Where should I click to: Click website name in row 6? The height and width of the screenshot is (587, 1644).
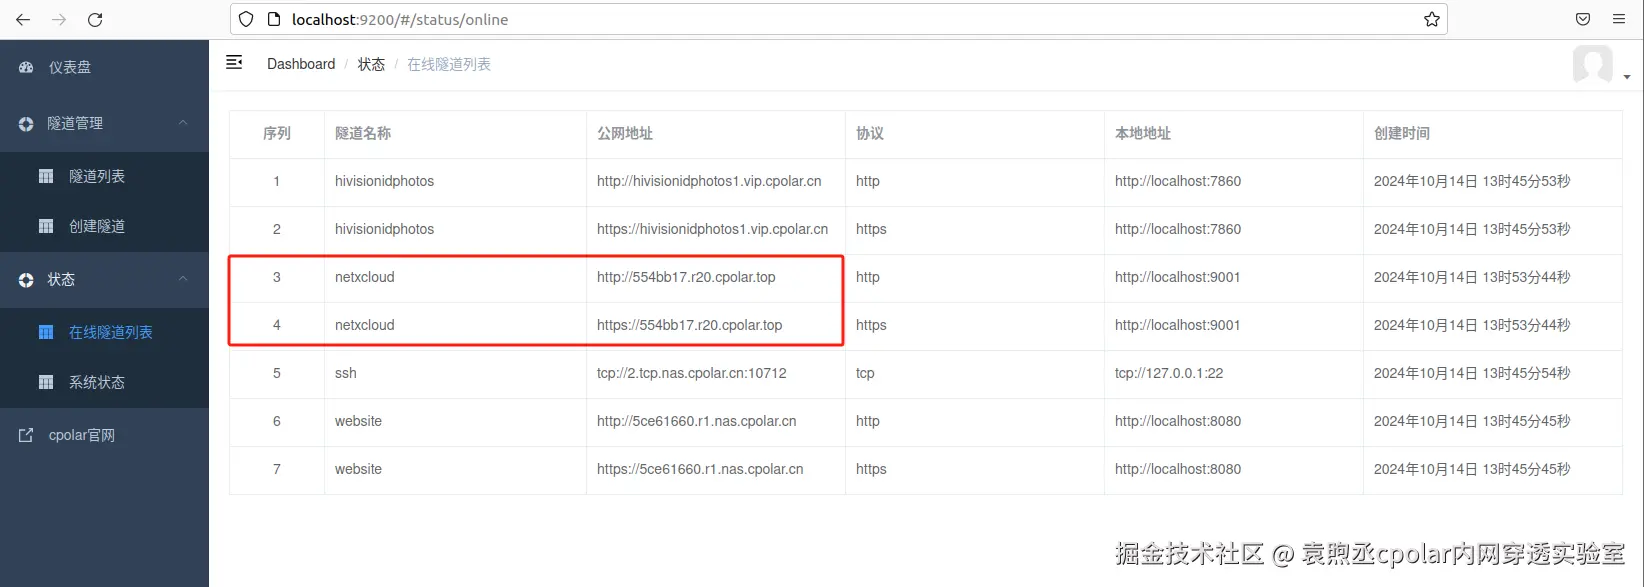coord(359,421)
